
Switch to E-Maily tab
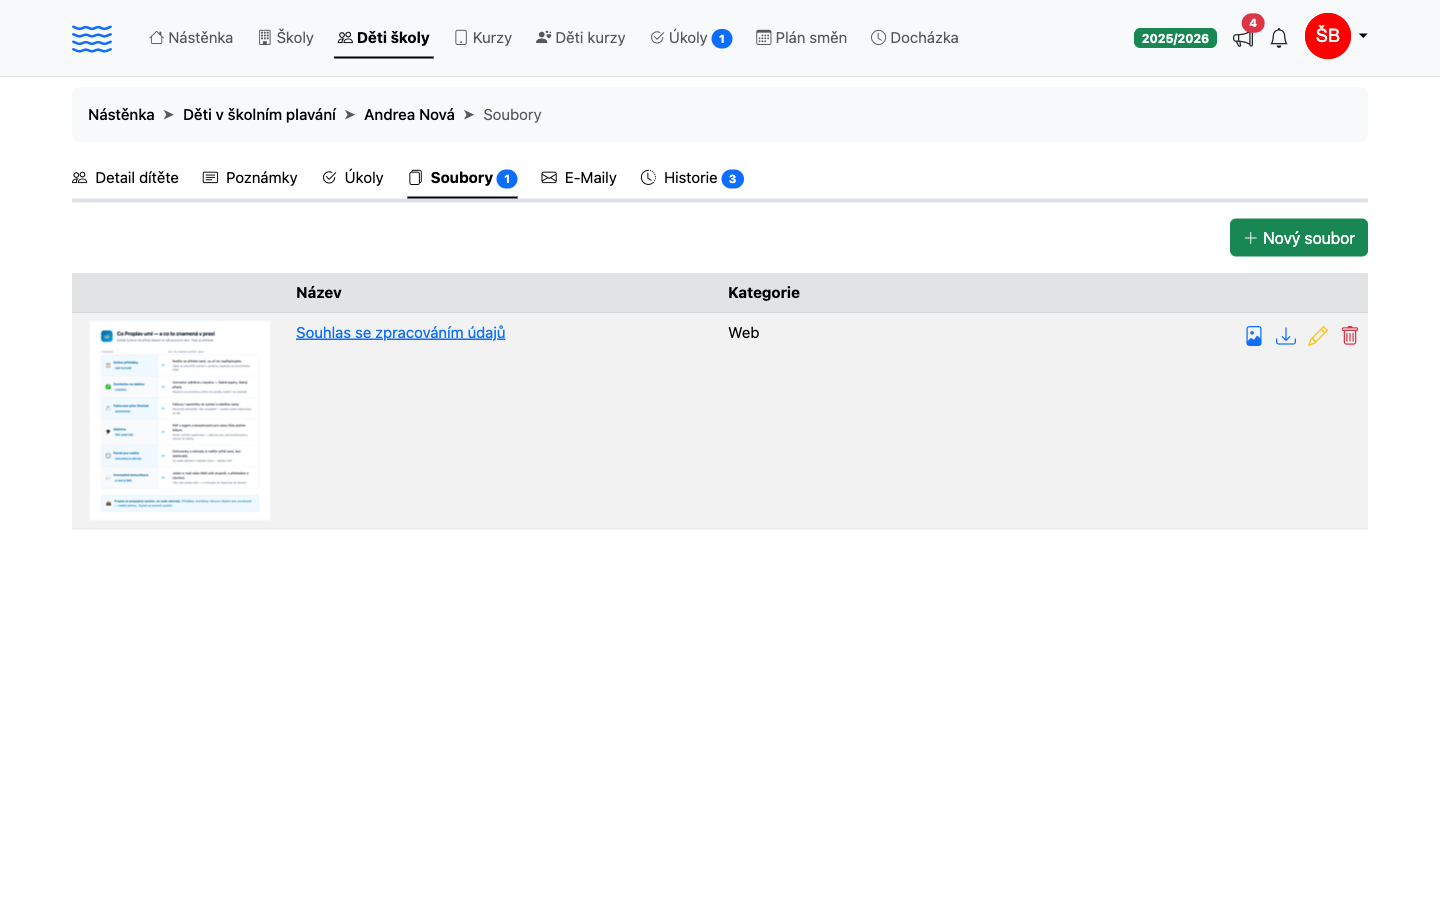click(579, 178)
